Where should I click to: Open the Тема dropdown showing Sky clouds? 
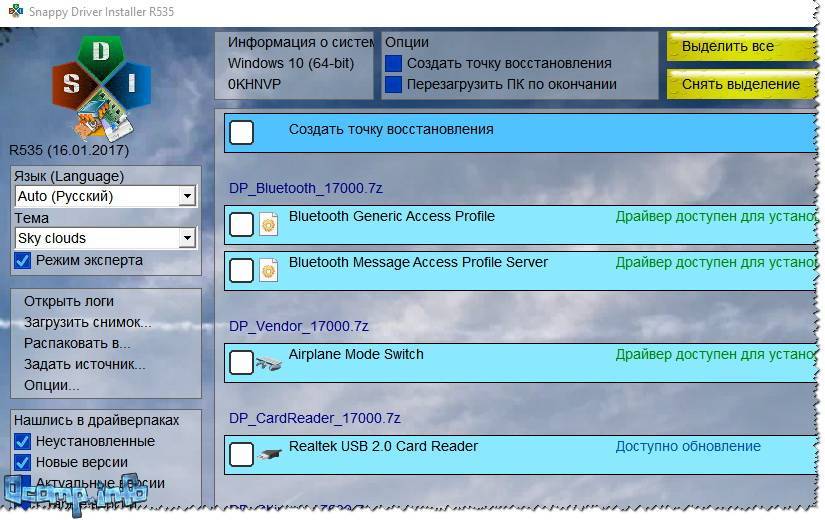(x=106, y=238)
